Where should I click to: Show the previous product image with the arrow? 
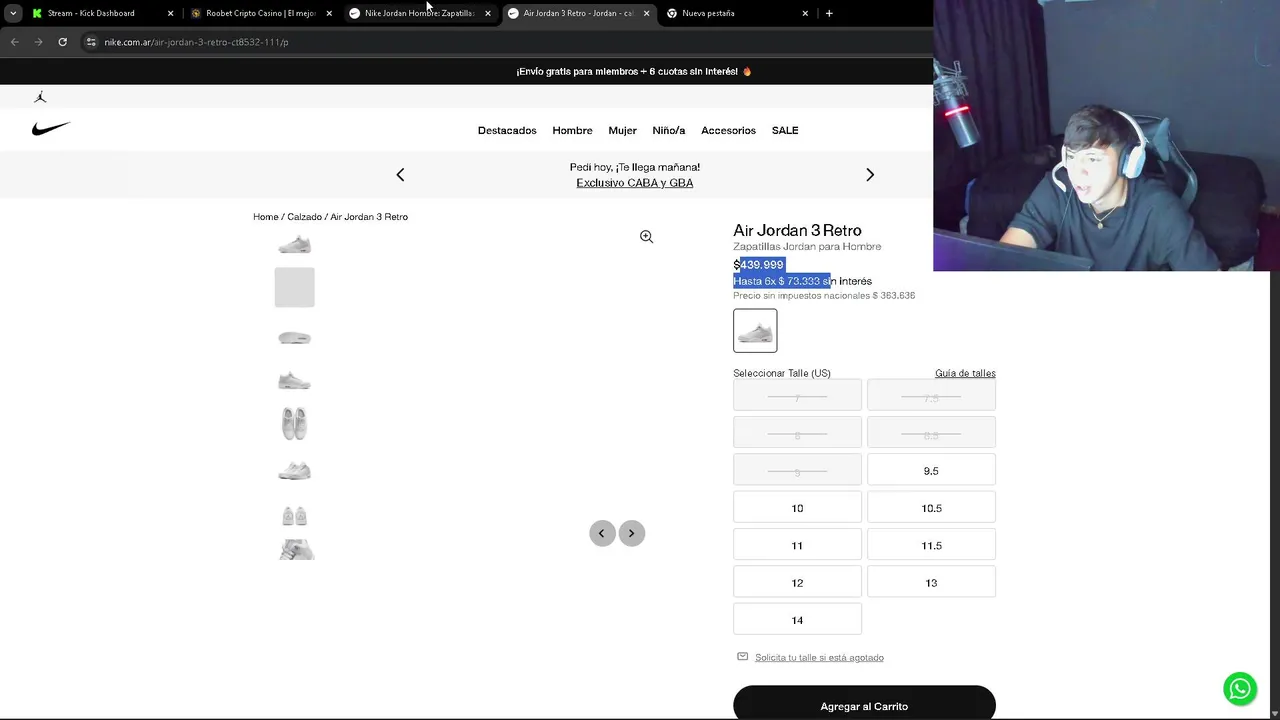click(602, 533)
